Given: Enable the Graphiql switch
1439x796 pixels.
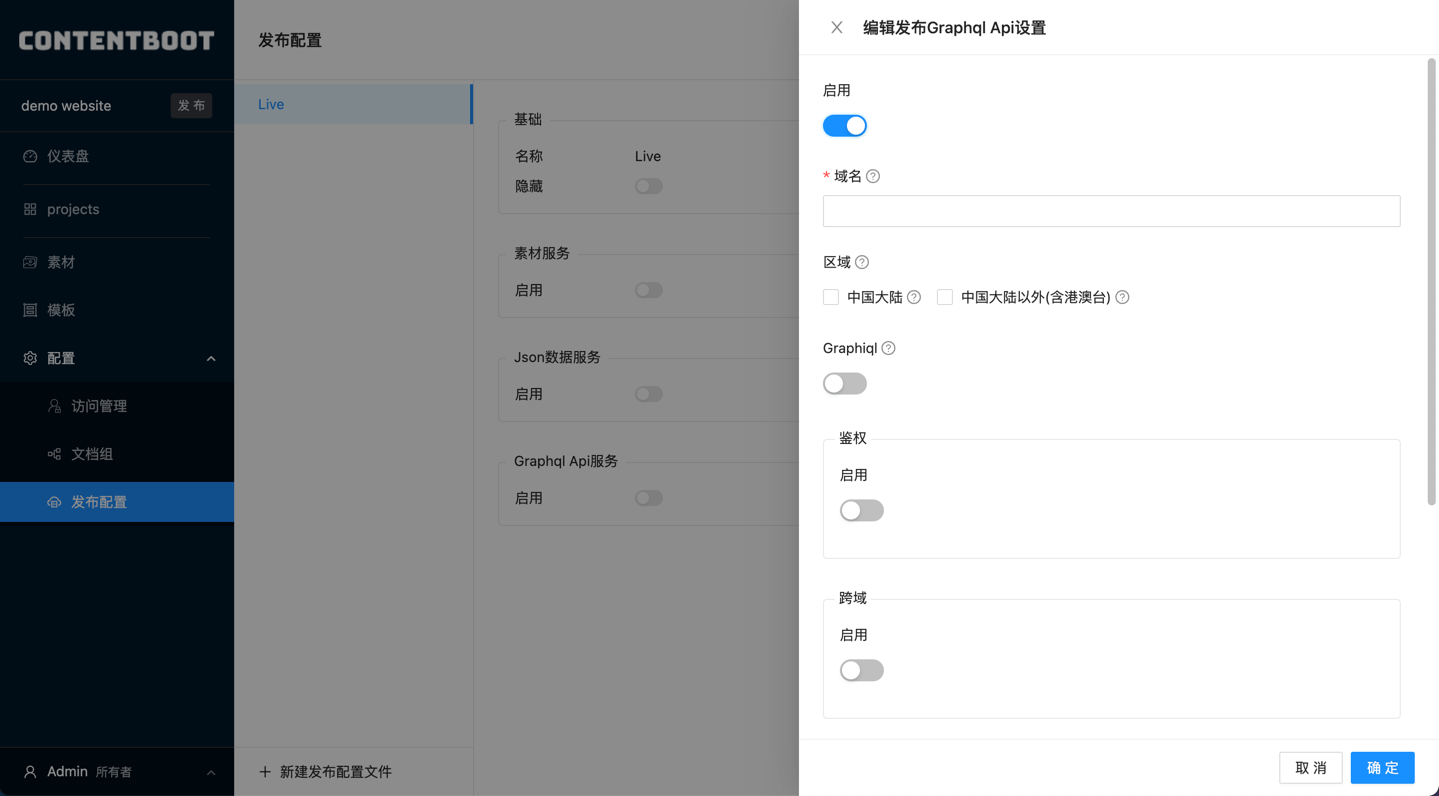Looking at the screenshot, I should 845,384.
